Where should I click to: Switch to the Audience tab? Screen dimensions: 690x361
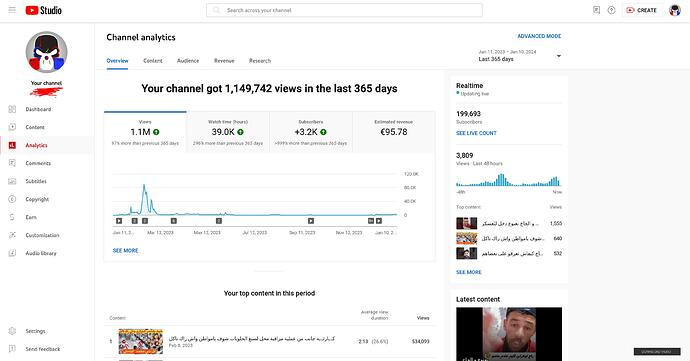[188, 61]
